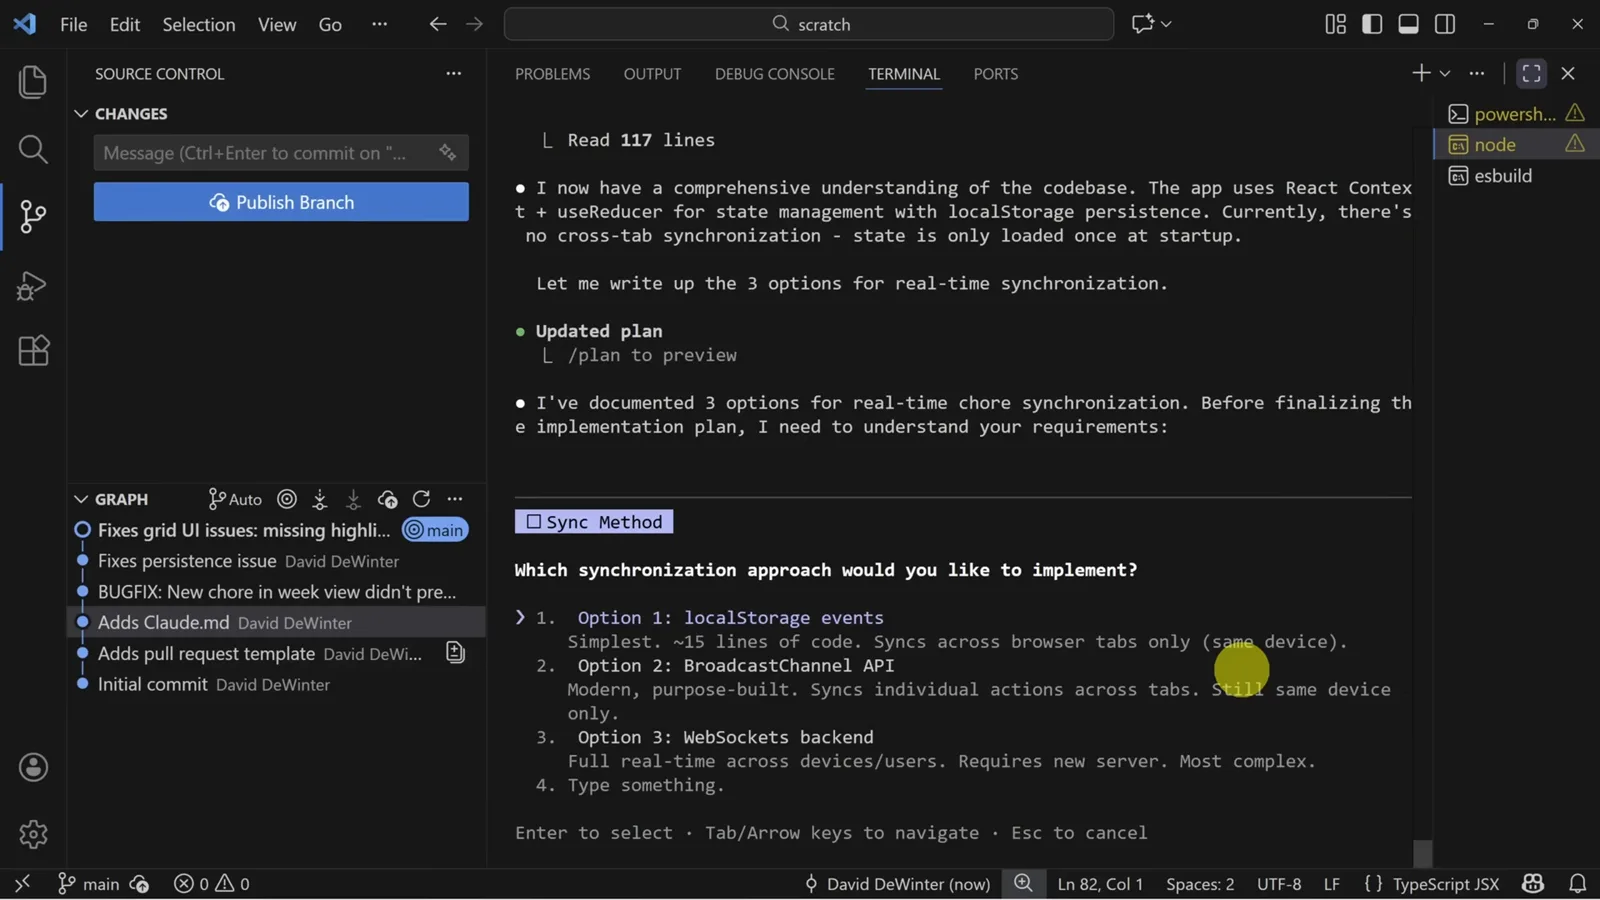Open the Manage gear menu
The width and height of the screenshot is (1600, 900).
point(33,834)
